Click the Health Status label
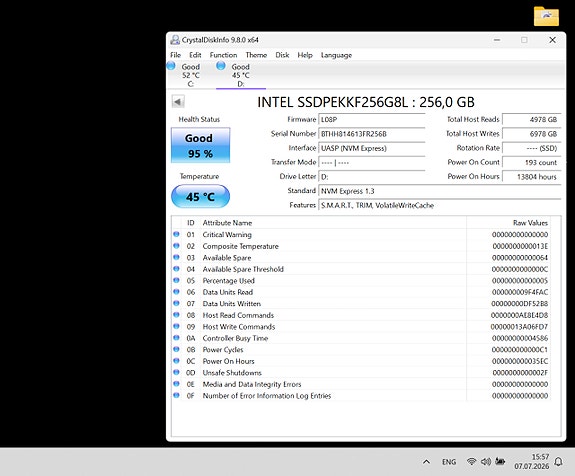The height and width of the screenshot is (476, 575). [199, 119]
